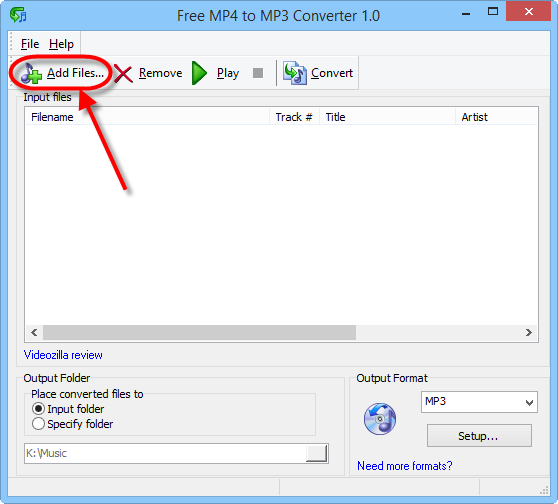Click the Title column header
The height and width of the screenshot is (504, 558).
387,117
